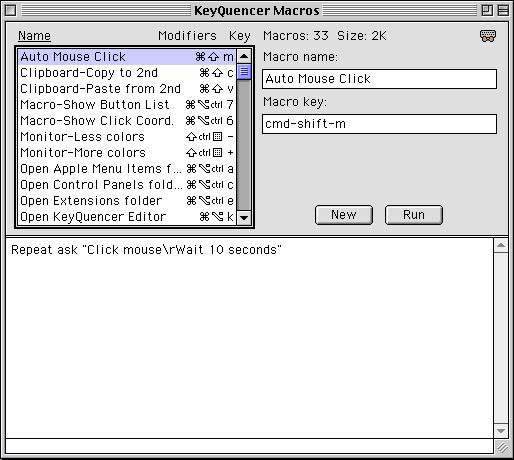Click the KeyQuencer keyboard icon
Image resolution: width=514 pixels, height=460 pixels.
pyautogui.click(x=488, y=36)
